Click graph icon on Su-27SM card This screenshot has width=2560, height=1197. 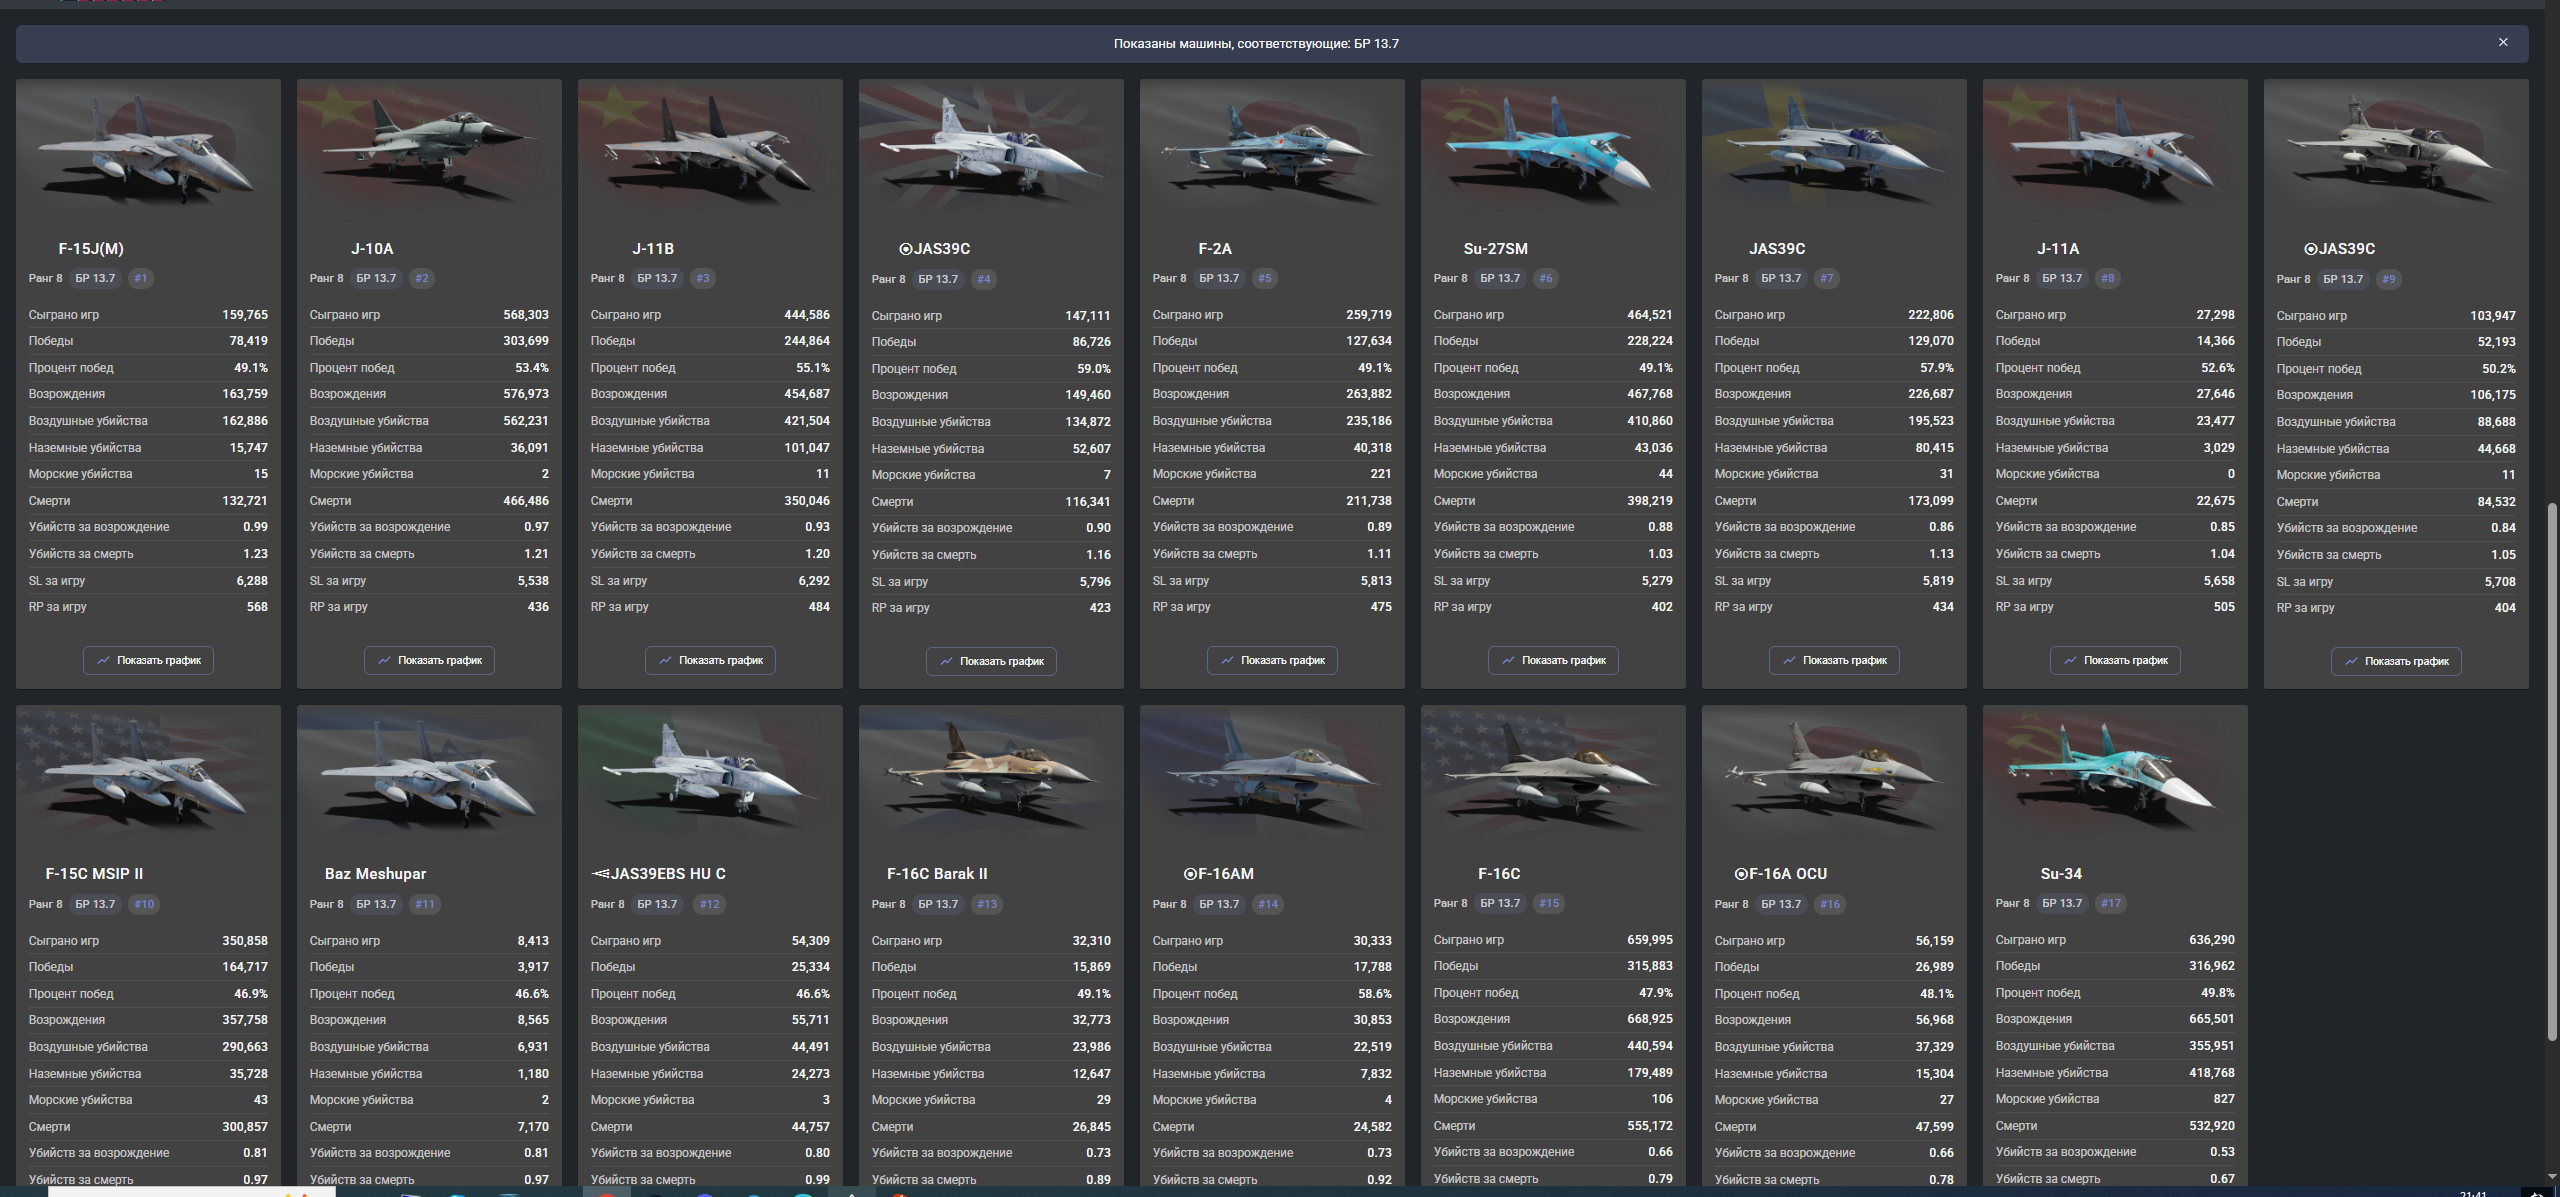tap(1508, 660)
